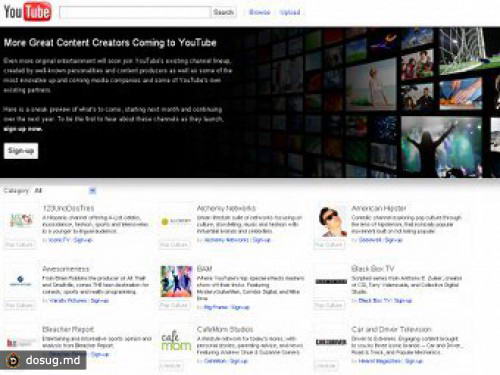Click Sign-up link under American Hipster
500x375 pixels.
click(393, 240)
